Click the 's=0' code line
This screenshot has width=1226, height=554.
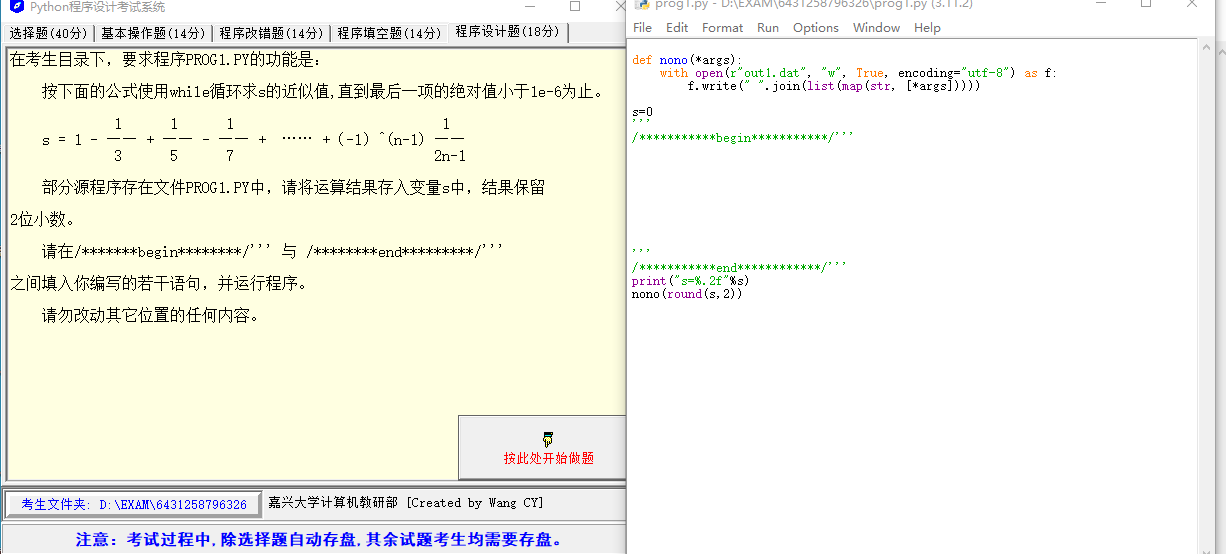pyautogui.click(x=642, y=111)
